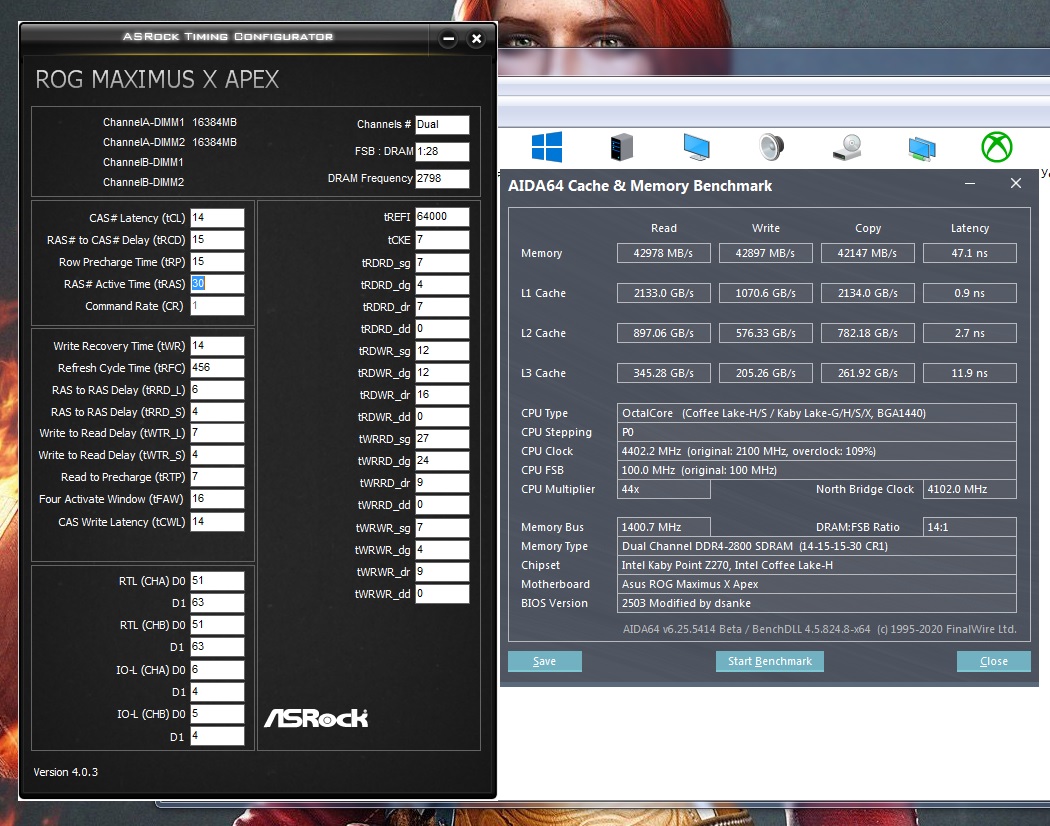Click the Memory Type DDR4-2800 field
This screenshot has width=1050, height=826.
coord(816,546)
